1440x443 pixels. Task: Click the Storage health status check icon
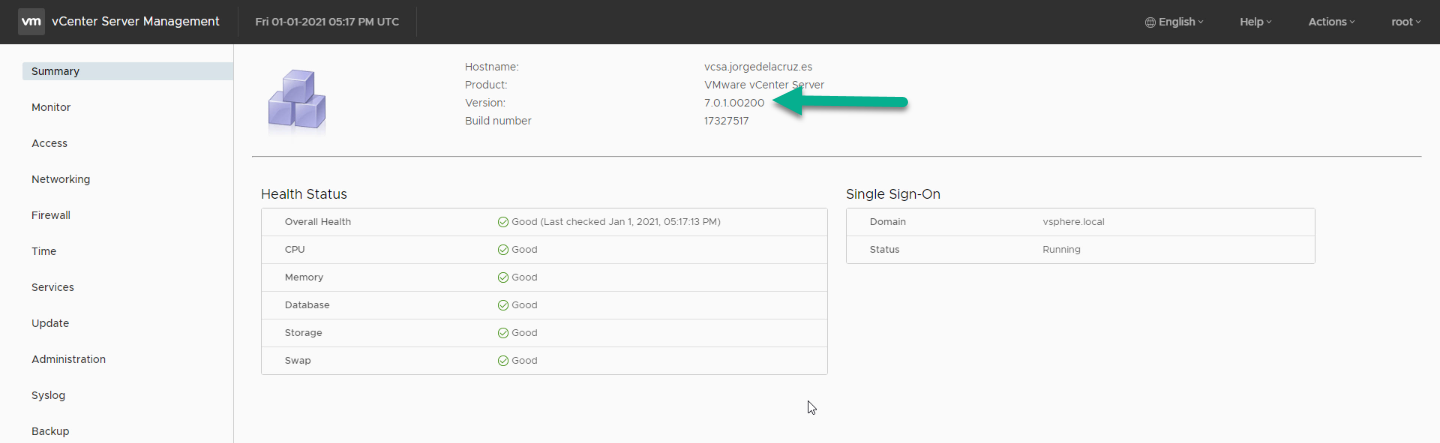(x=503, y=333)
